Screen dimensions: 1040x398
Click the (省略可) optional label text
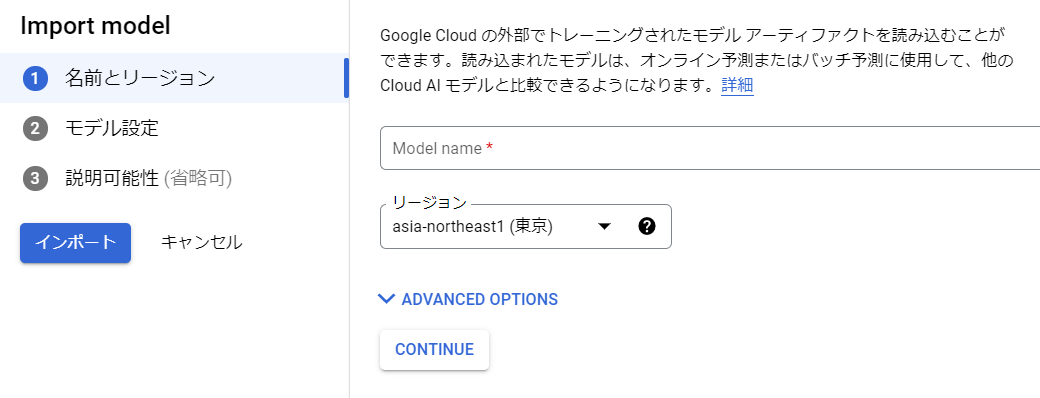coord(198,178)
